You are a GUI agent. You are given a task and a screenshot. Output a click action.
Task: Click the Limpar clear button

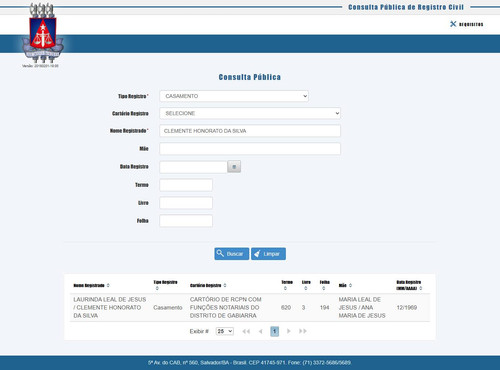point(268,254)
